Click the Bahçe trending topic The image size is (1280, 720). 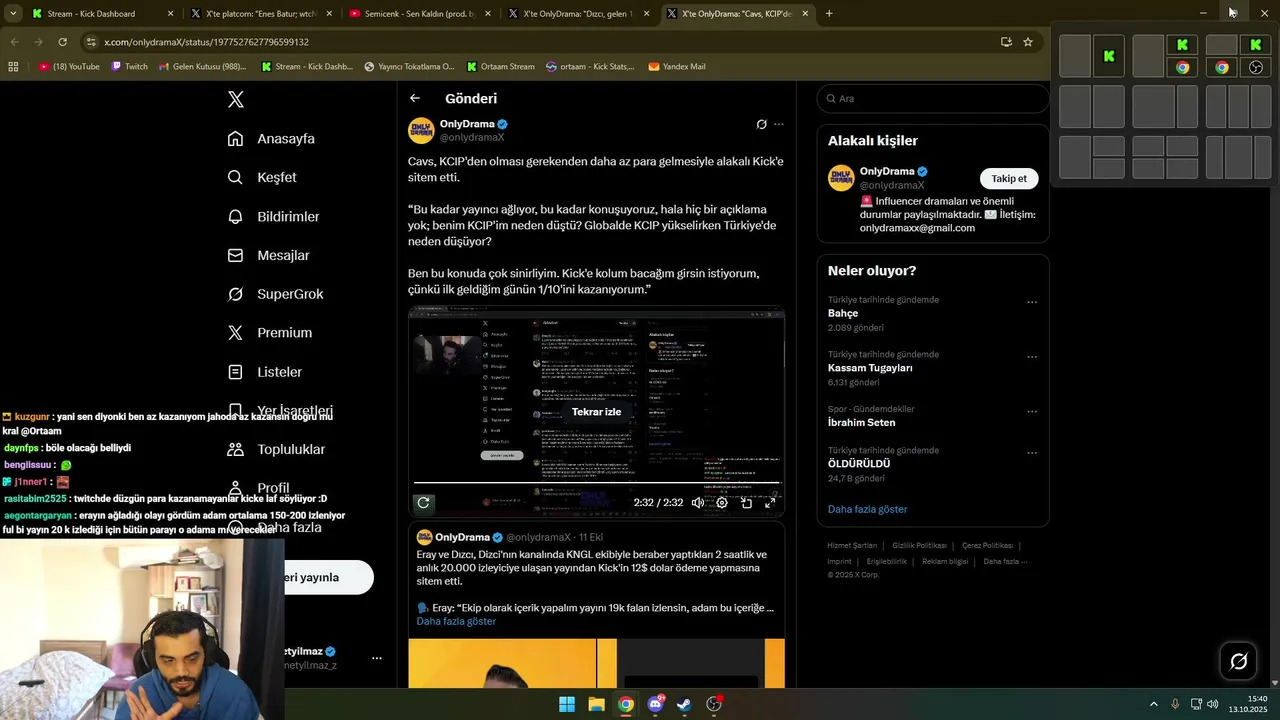click(843, 313)
